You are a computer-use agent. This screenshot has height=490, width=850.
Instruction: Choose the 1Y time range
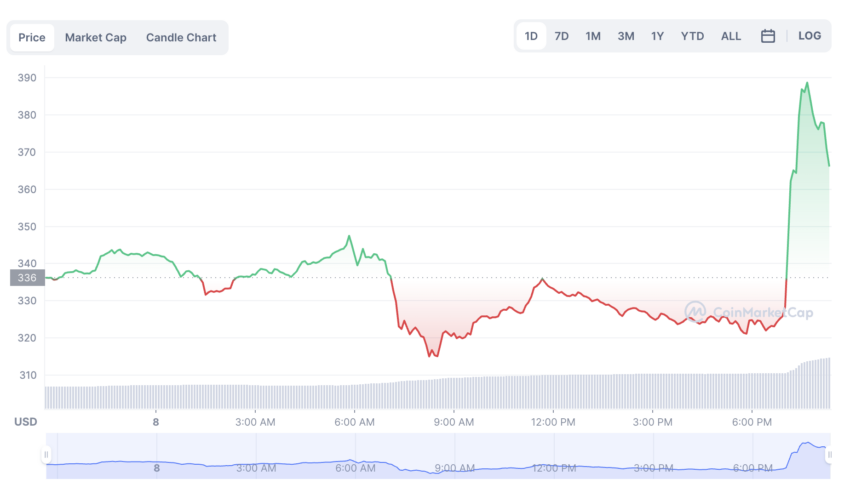657,36
